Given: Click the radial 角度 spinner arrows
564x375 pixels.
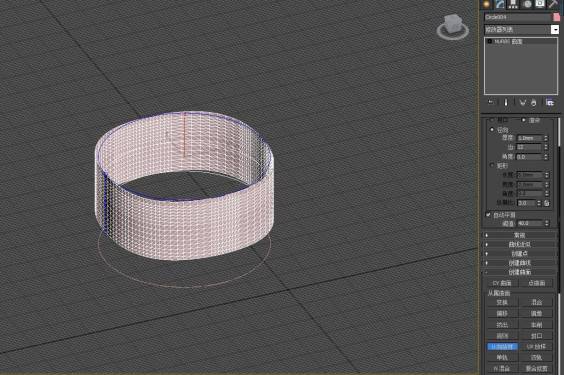Looking at the screenshot, I should point(546,157).
